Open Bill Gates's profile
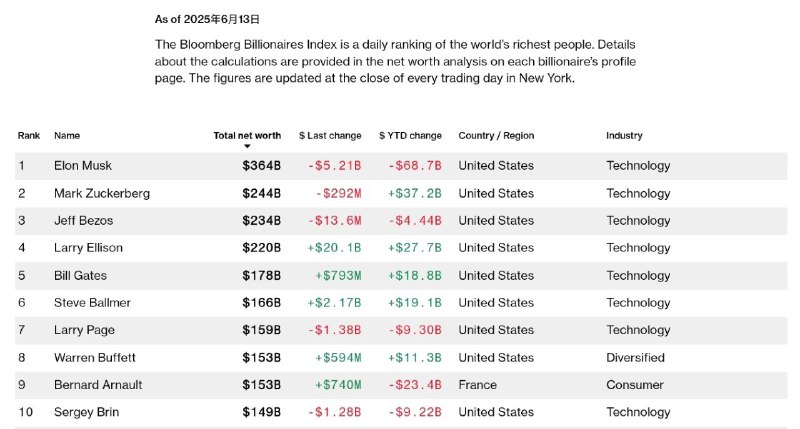This screenshot has width=800, height=429. 81,275
